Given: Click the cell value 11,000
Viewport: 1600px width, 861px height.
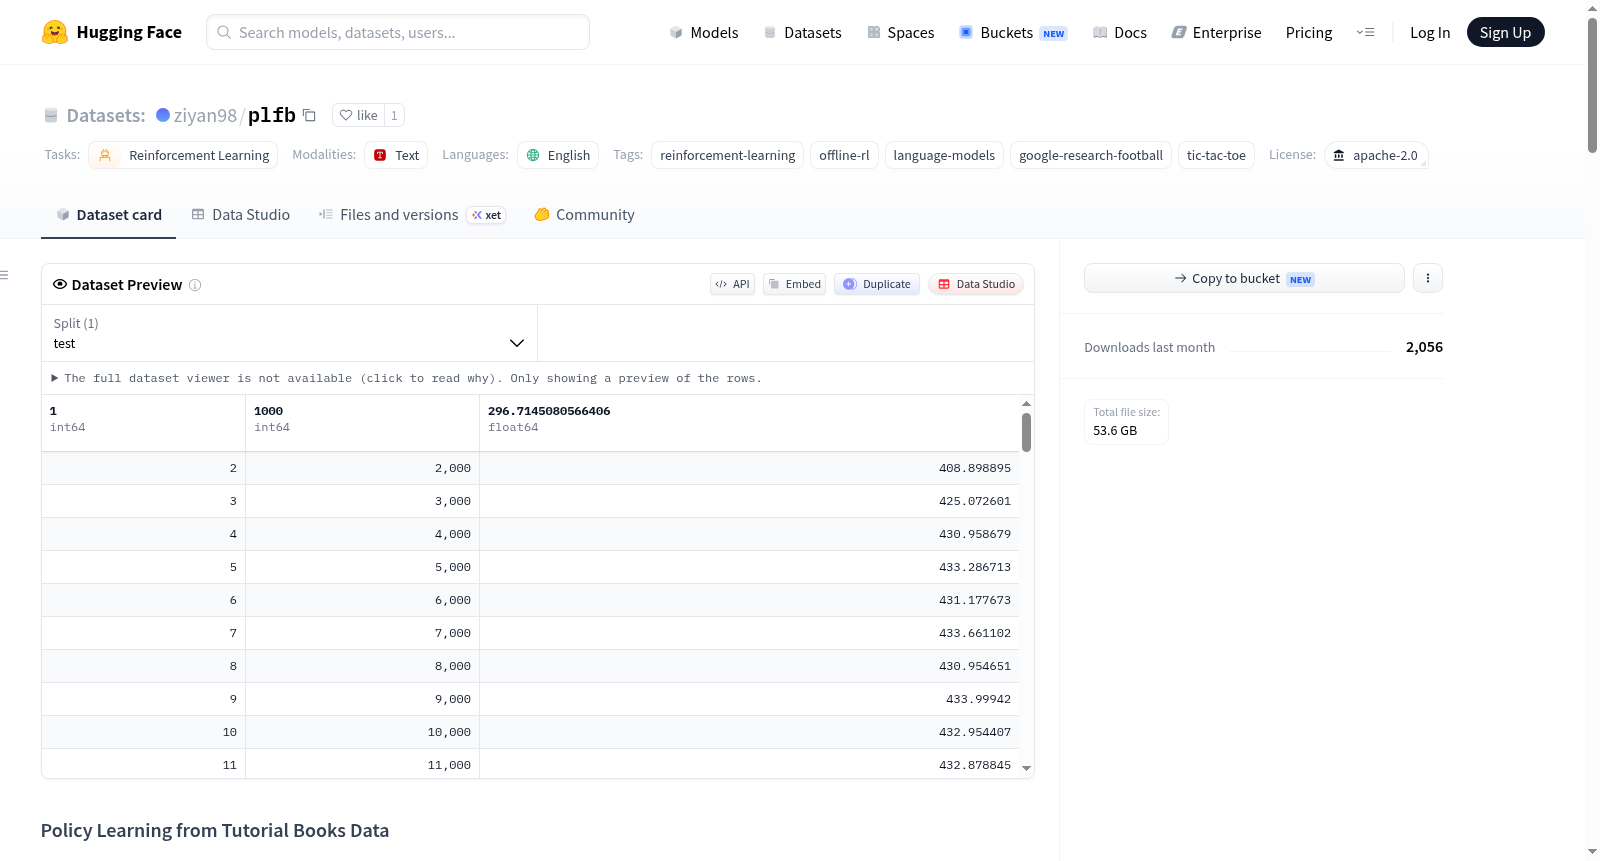Looking at the screenshot, I should [x=449, y=765].
